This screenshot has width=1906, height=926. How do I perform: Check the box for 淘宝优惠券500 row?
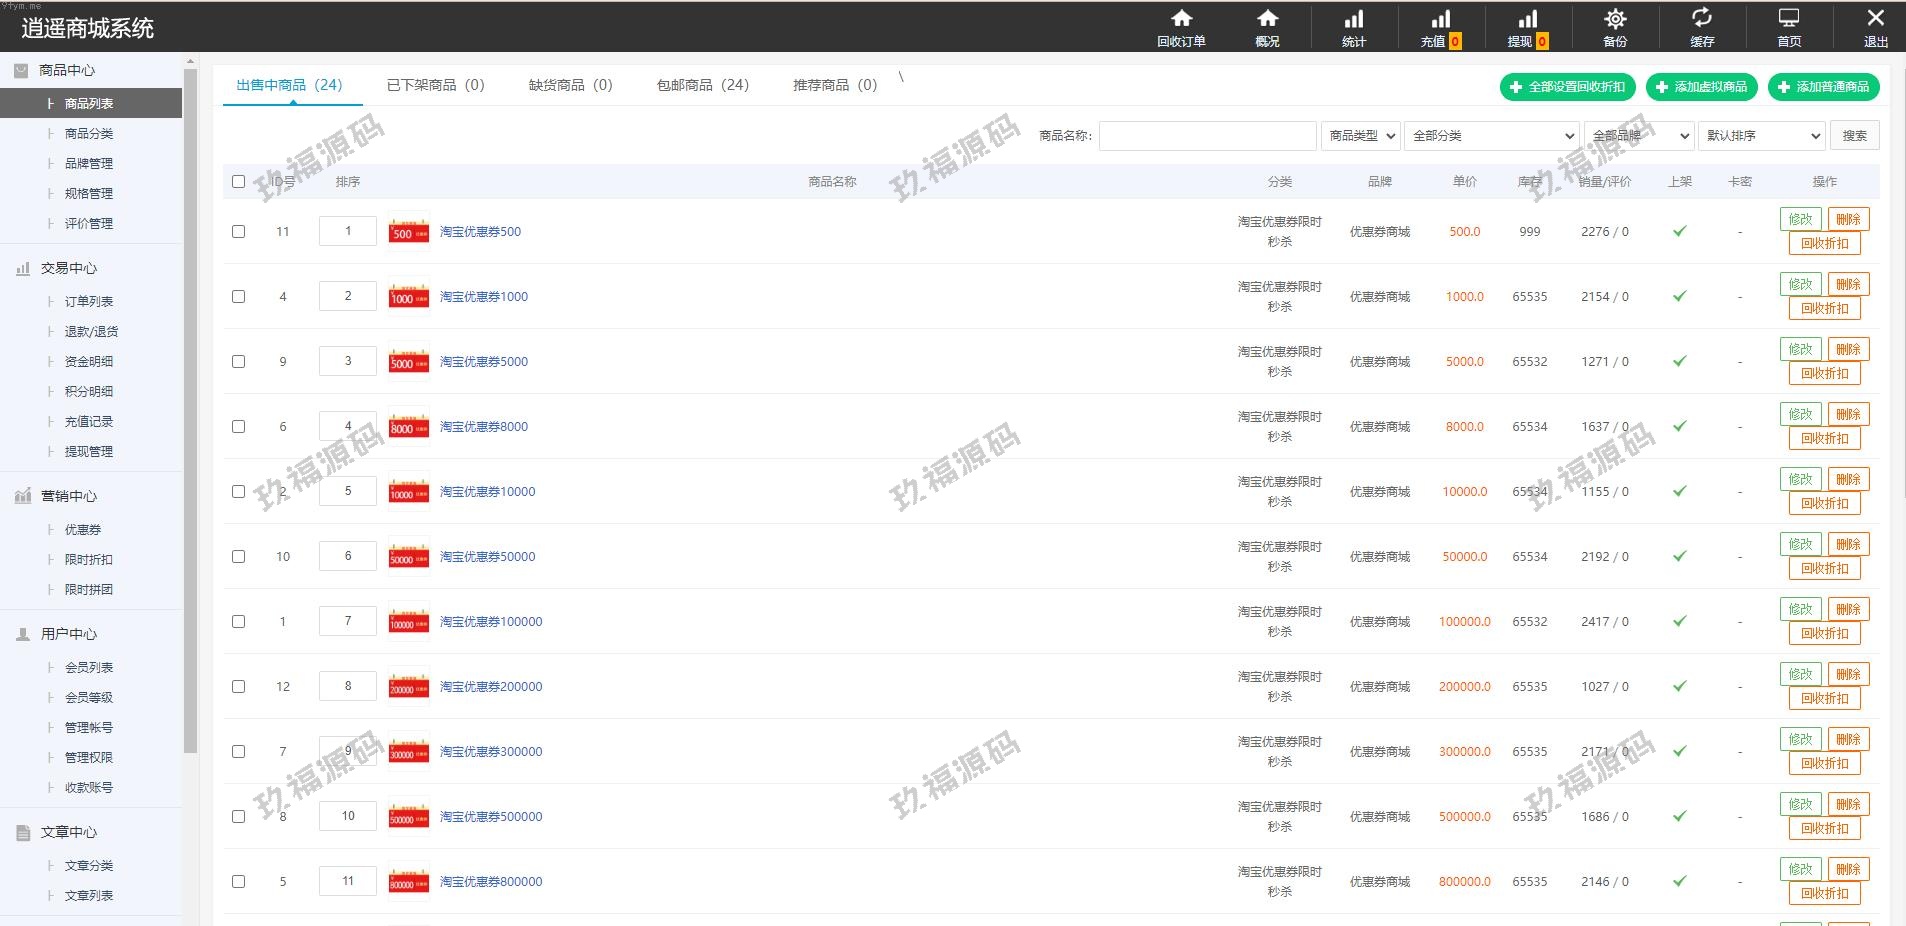point(238,231)
